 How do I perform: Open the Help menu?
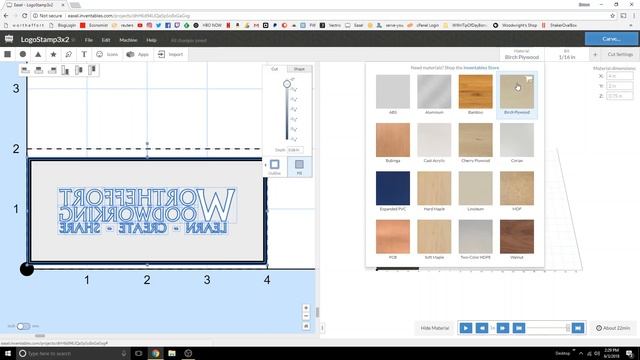[151, 40]
